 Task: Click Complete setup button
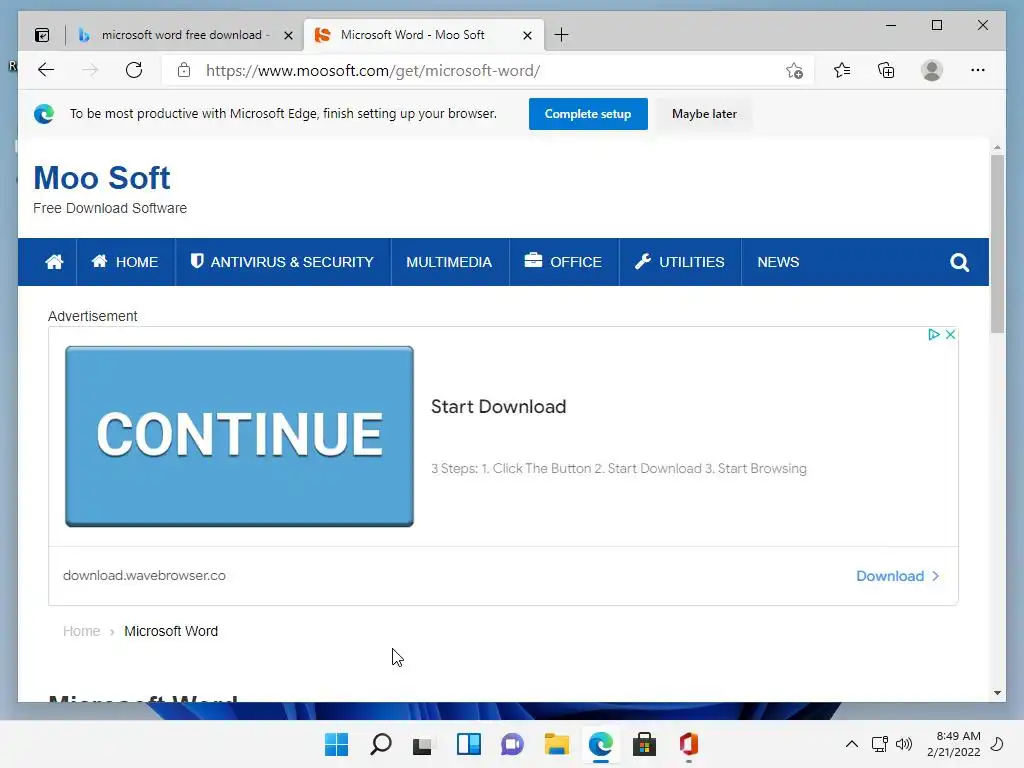point(588,114)
